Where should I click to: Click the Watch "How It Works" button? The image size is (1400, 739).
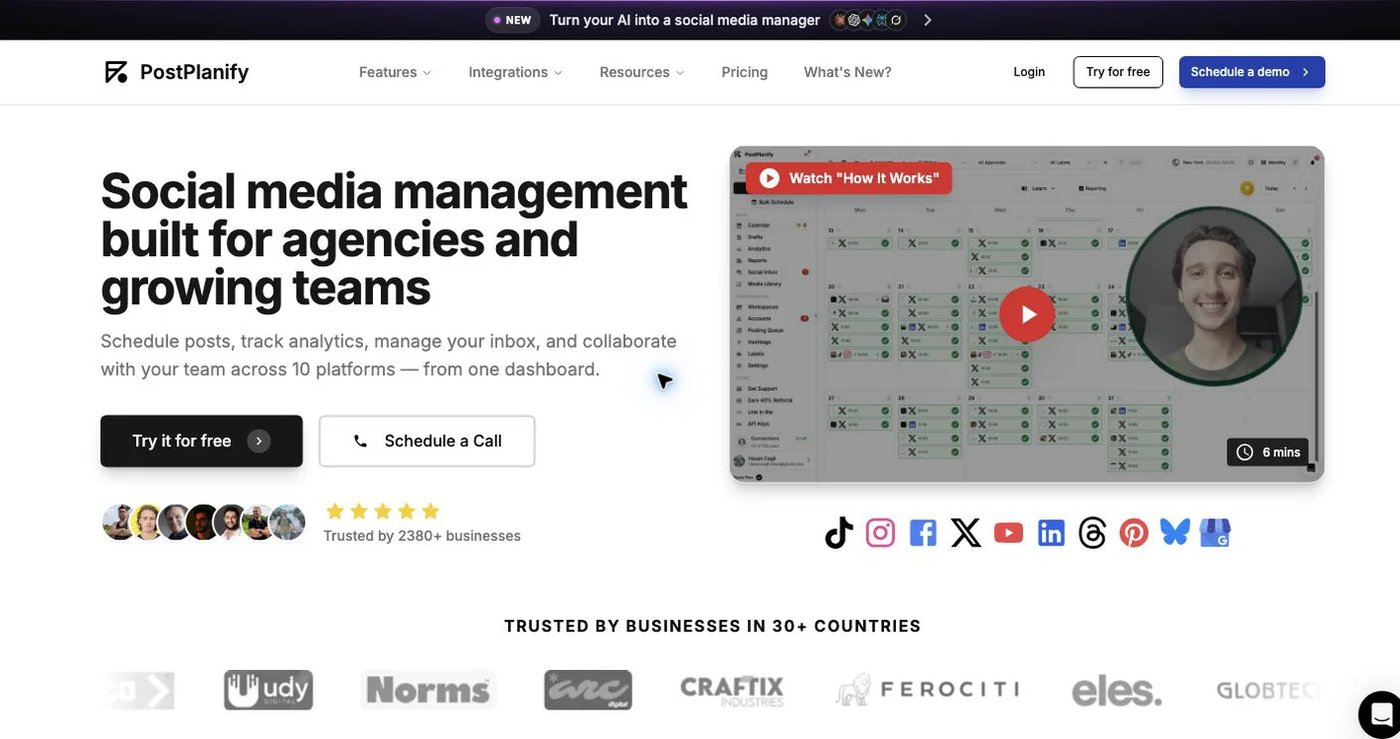849,178
